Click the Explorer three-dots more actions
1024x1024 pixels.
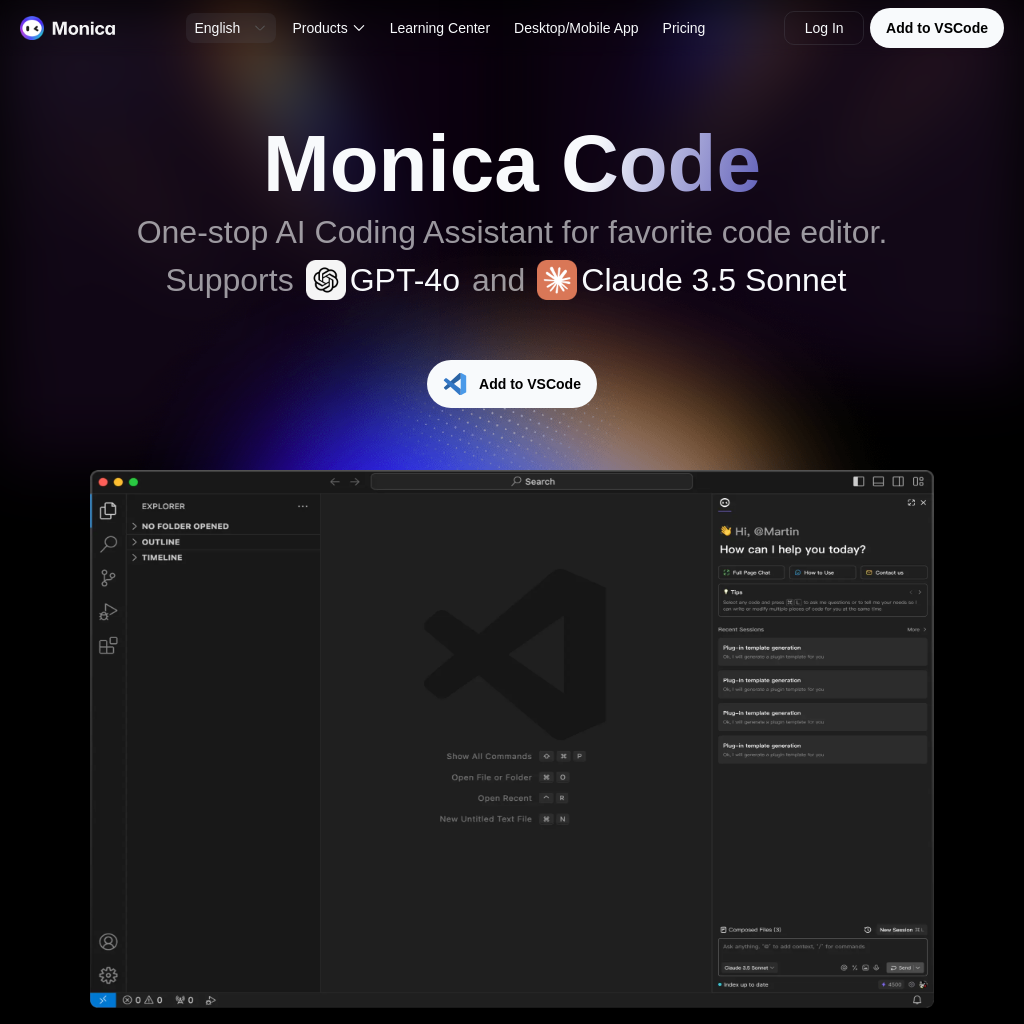[x=302, y=506]
